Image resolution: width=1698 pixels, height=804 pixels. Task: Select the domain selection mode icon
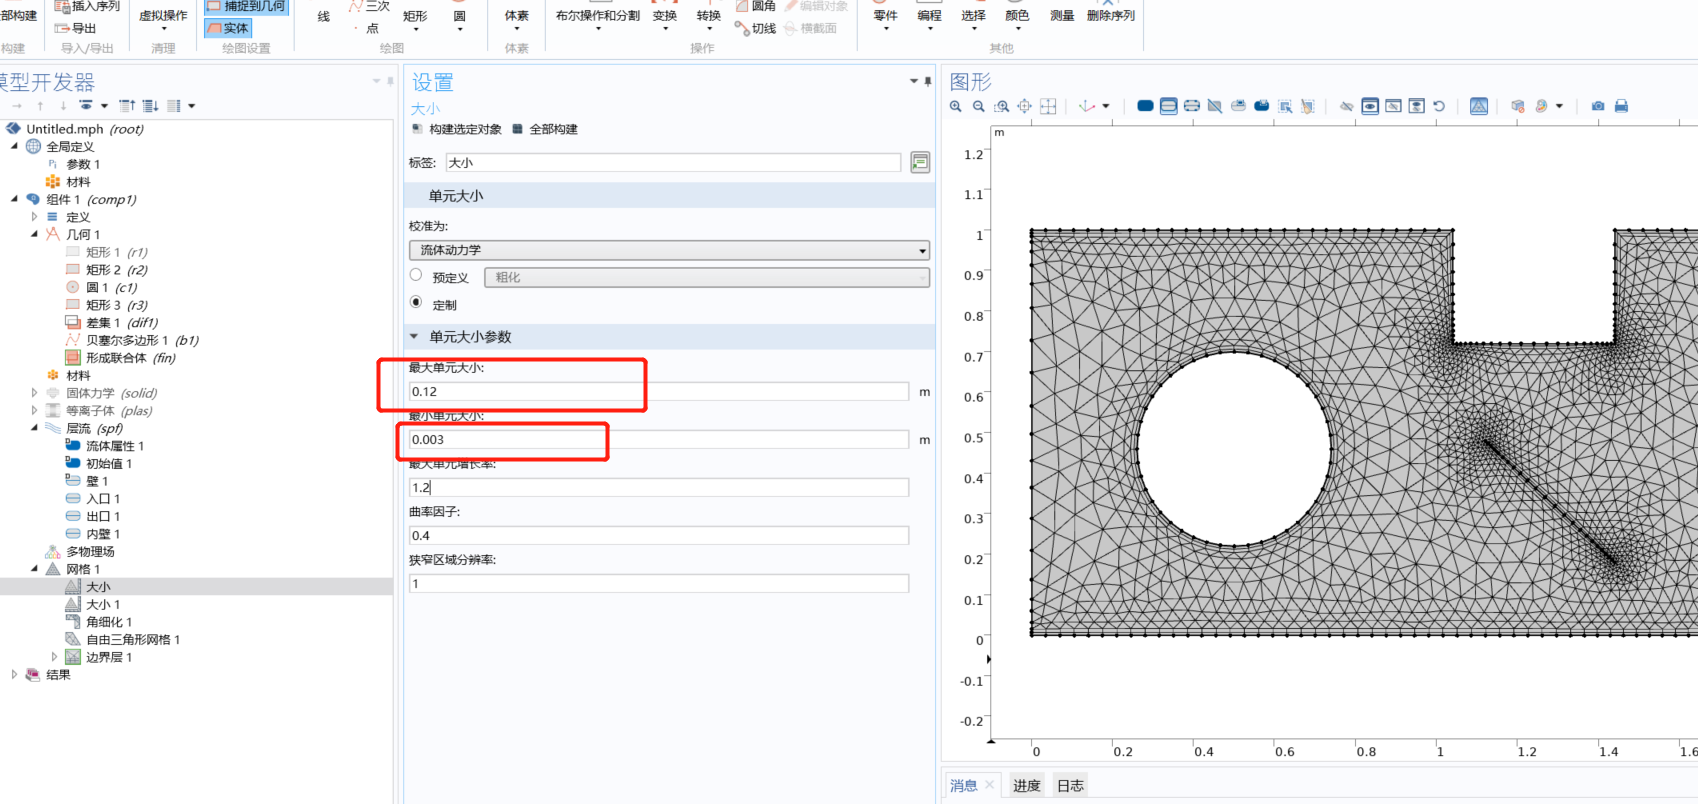tap(1145, 106)
